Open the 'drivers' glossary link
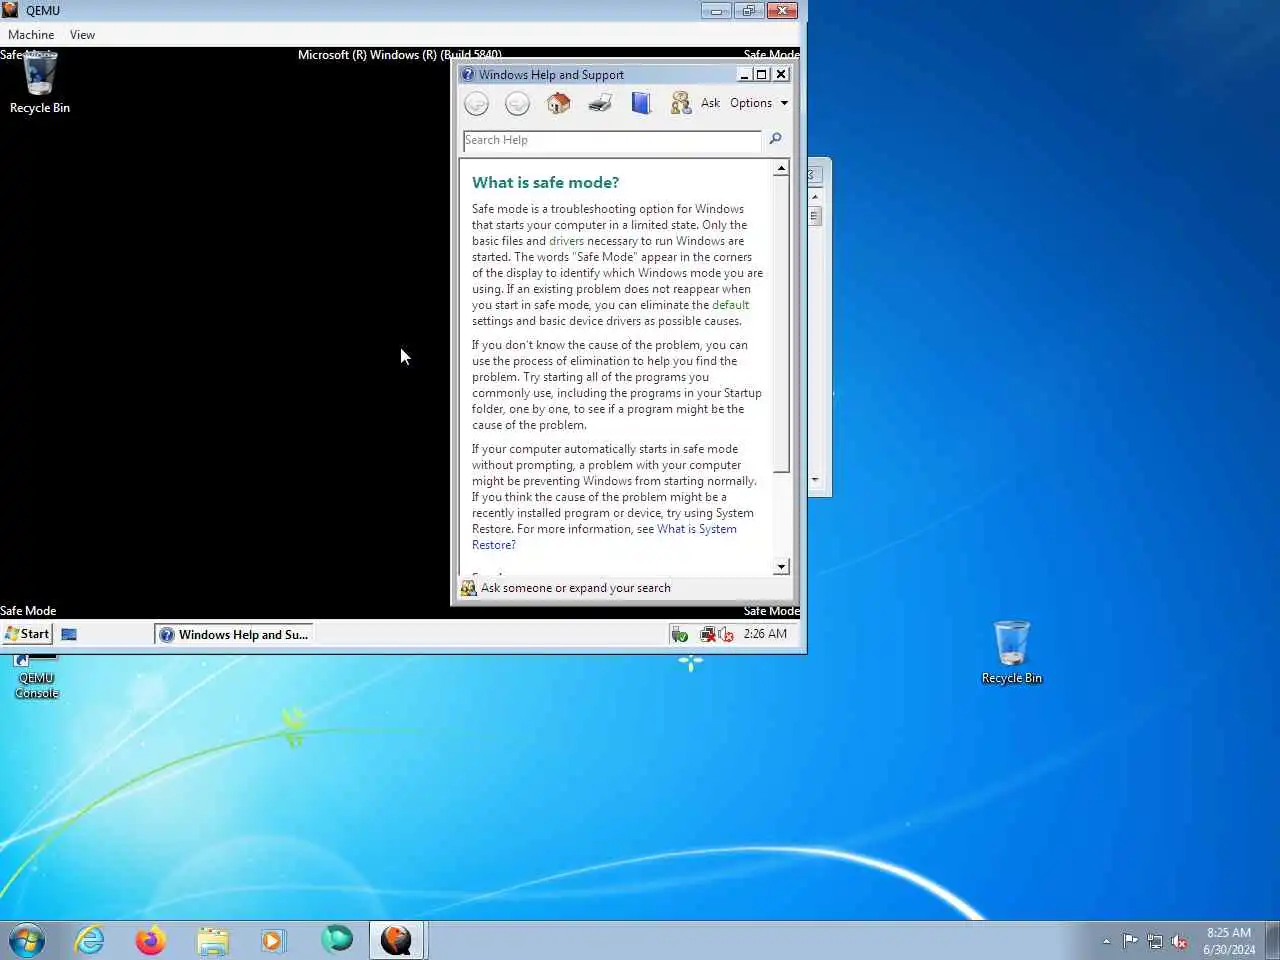The image size is (1280, 960). pyautogui.click(x=566, y=241)
